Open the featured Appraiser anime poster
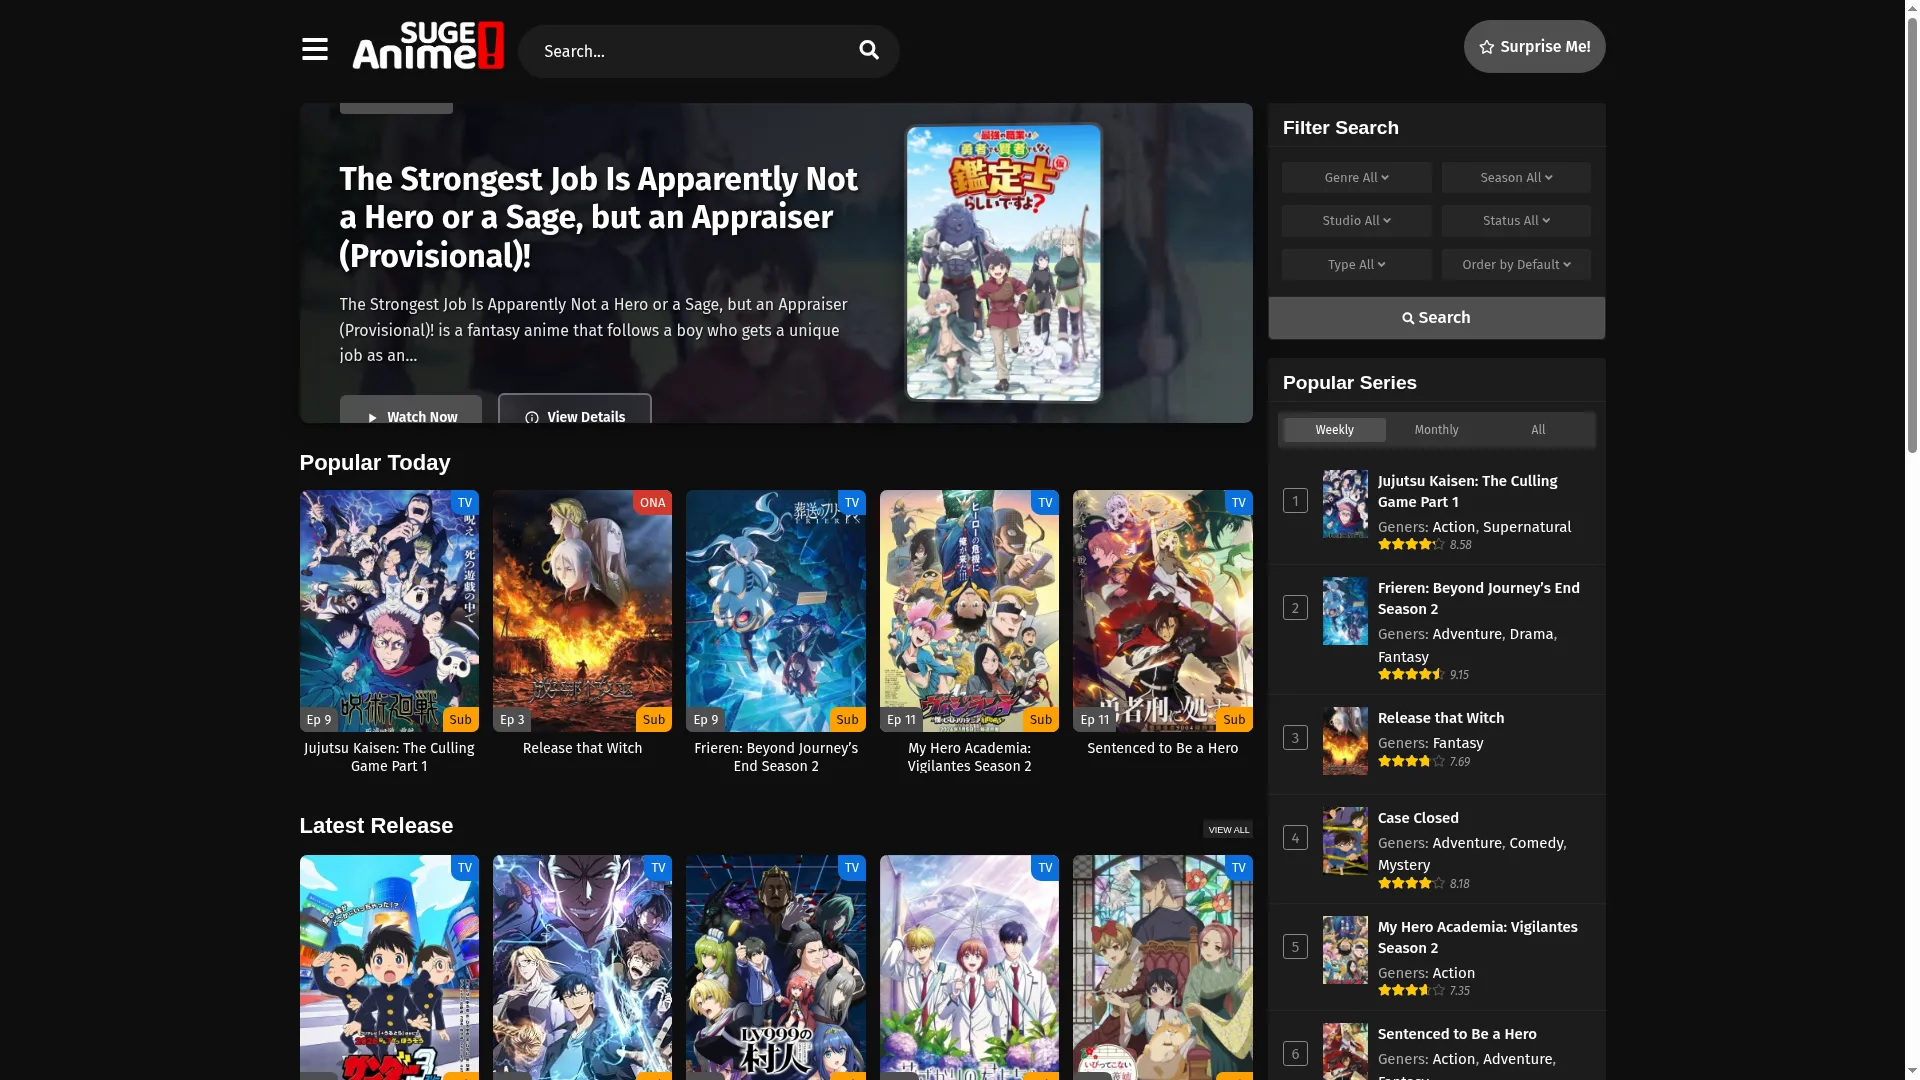The height and width of the screenshot is (1080, 1920). pyautogui.click(x=1003, y=262)
